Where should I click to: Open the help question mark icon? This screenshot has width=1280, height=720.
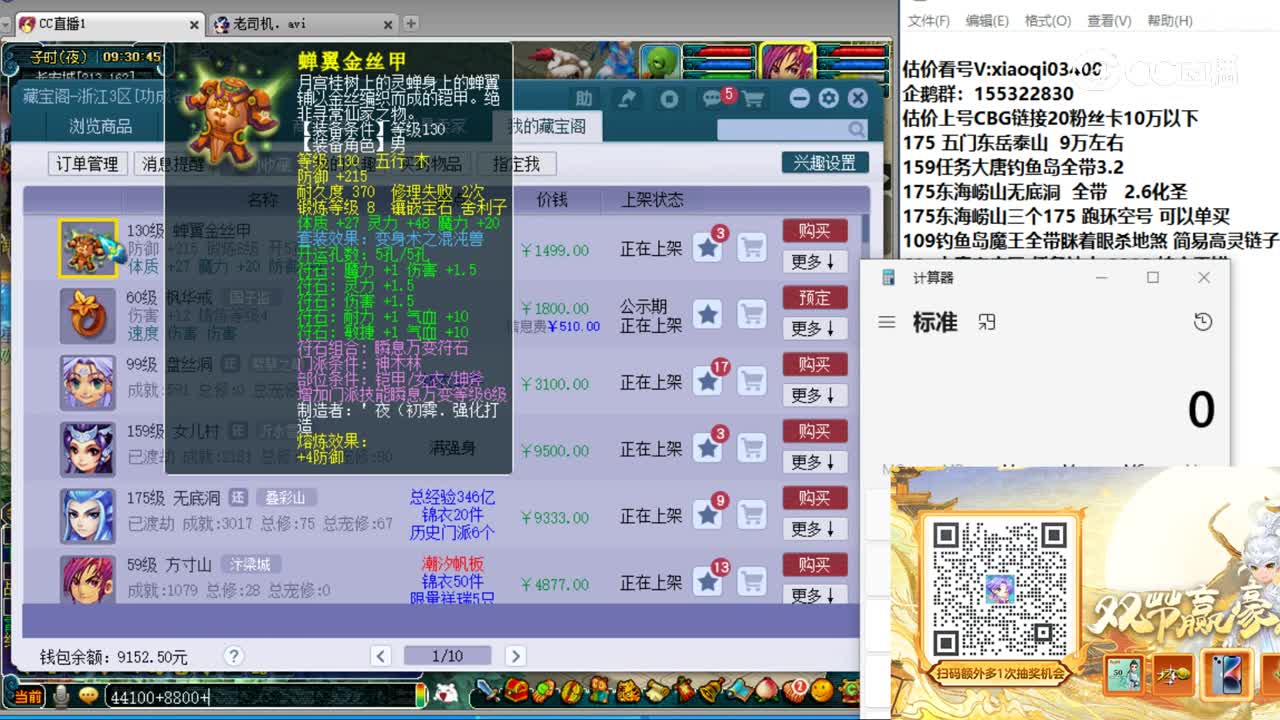point(233,656)
